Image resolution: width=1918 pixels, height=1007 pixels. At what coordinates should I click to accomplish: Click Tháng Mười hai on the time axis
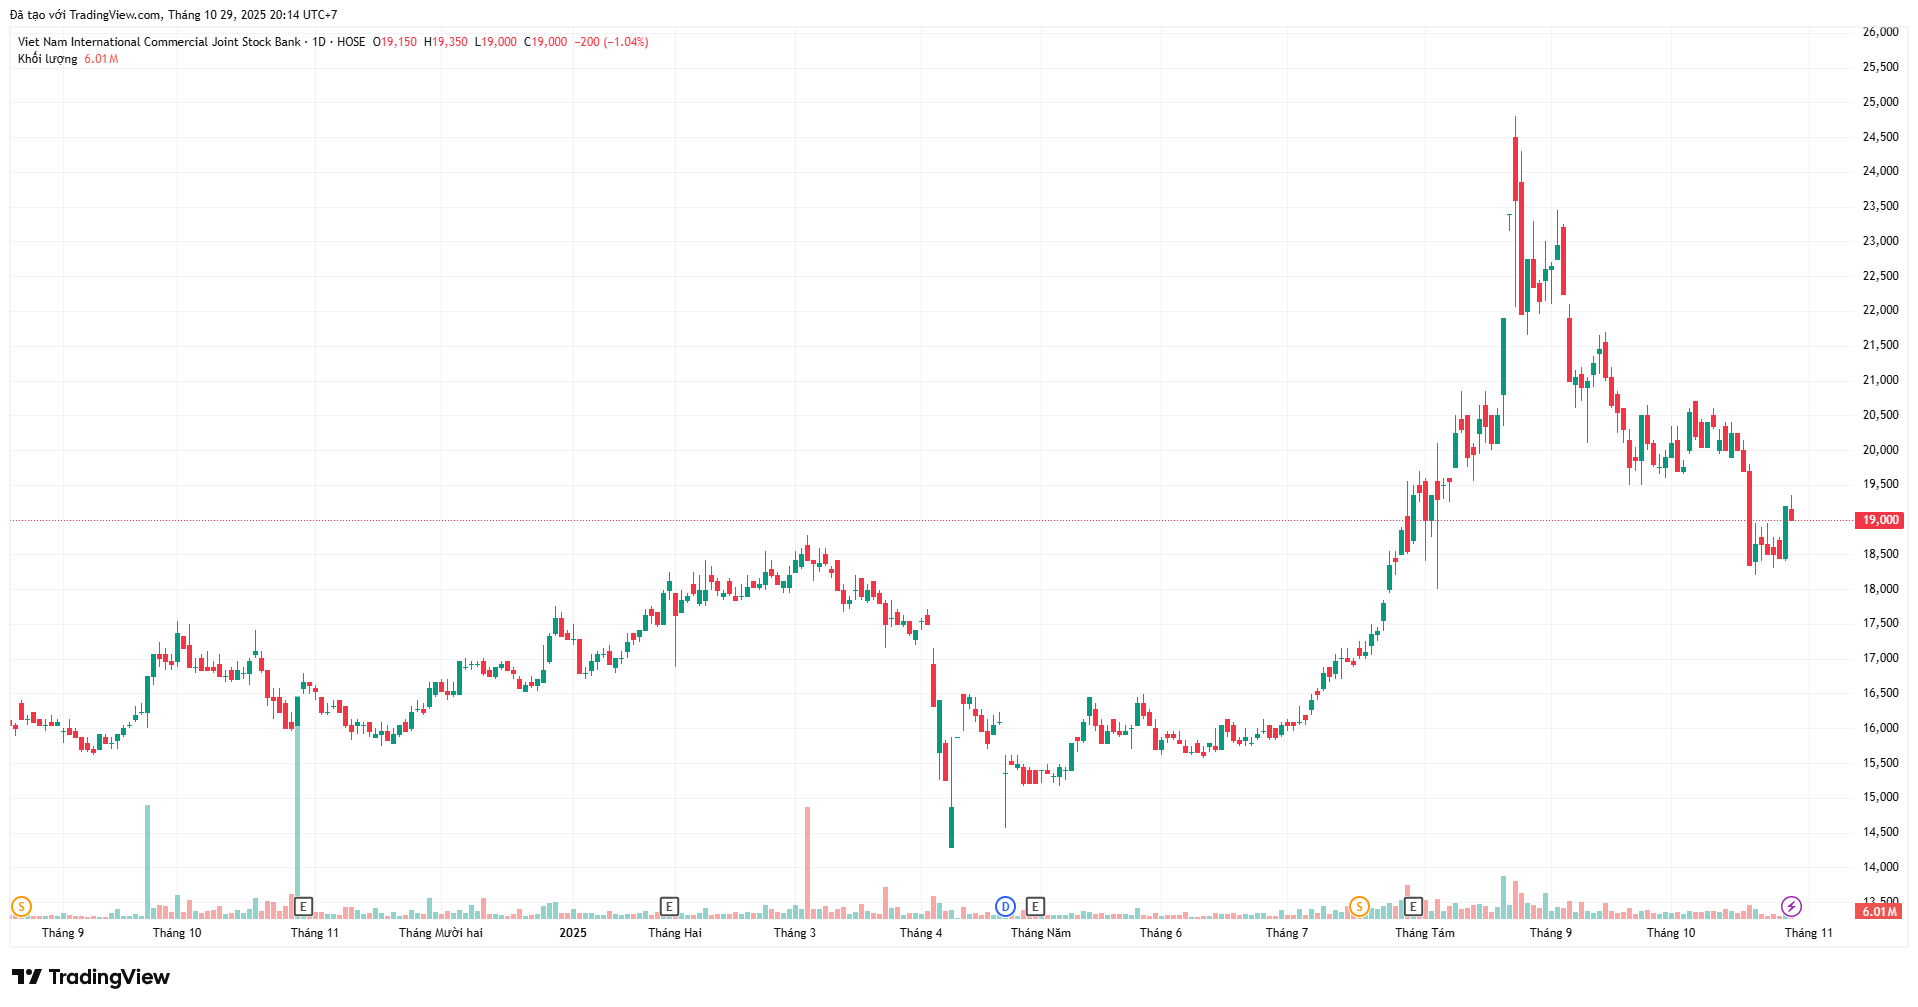click(x=440, y=933)
